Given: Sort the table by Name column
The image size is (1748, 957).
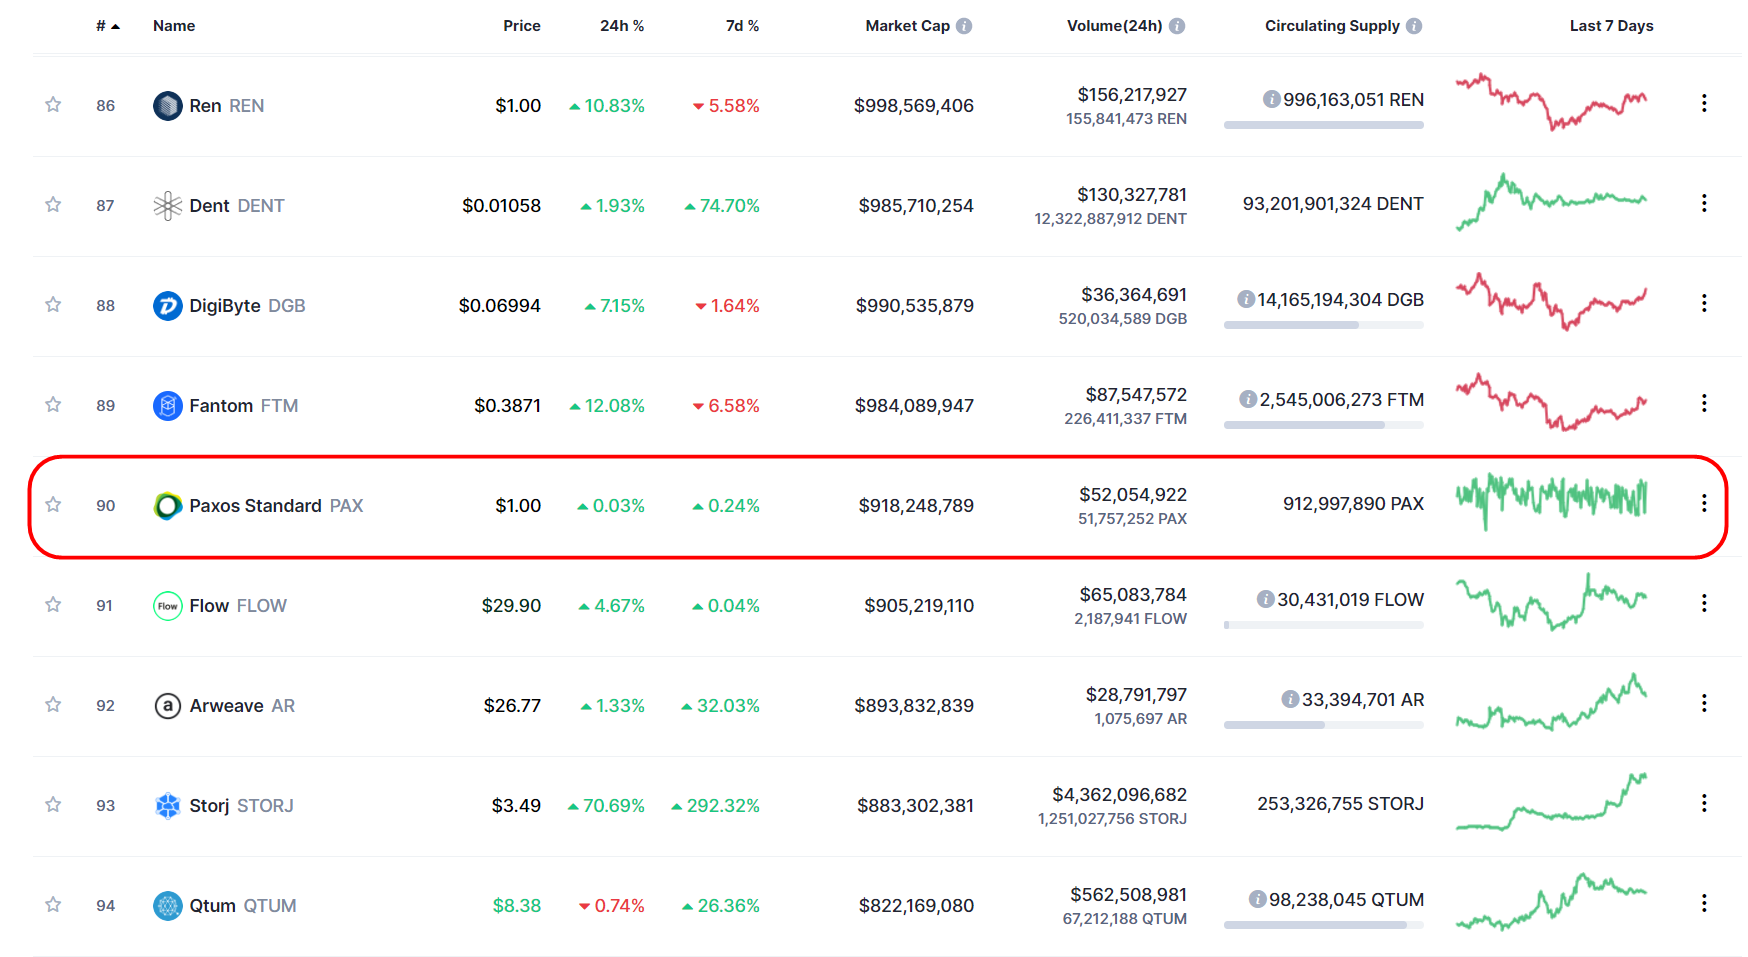Looking at the screenshot, I should (x=174, y=26).
